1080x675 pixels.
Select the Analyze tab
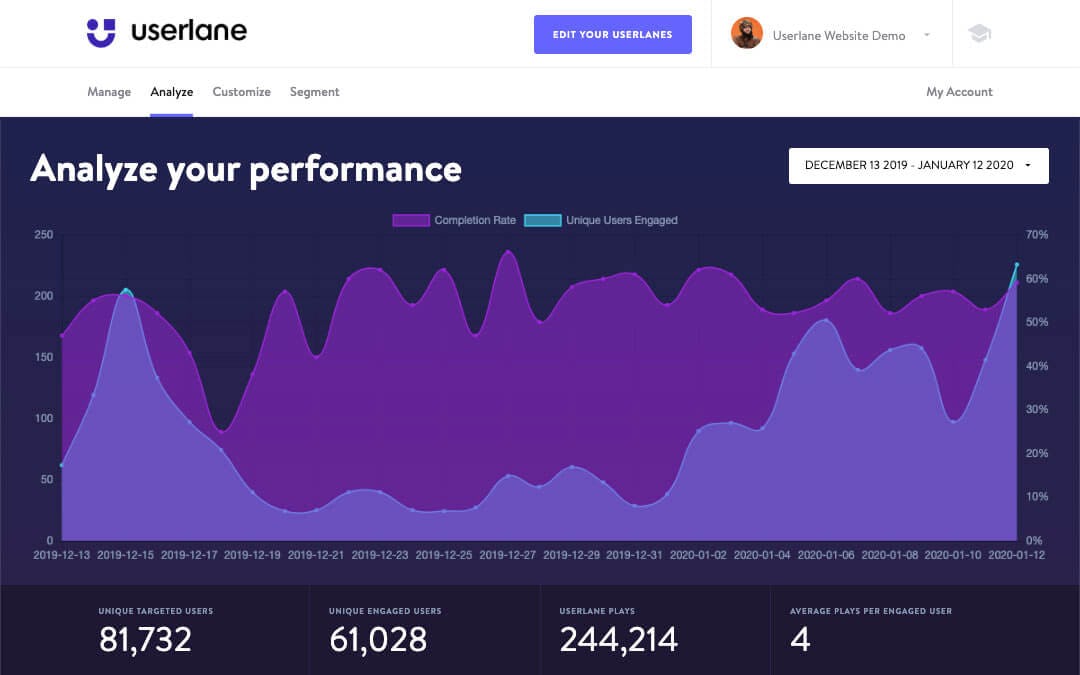point(171,91)
